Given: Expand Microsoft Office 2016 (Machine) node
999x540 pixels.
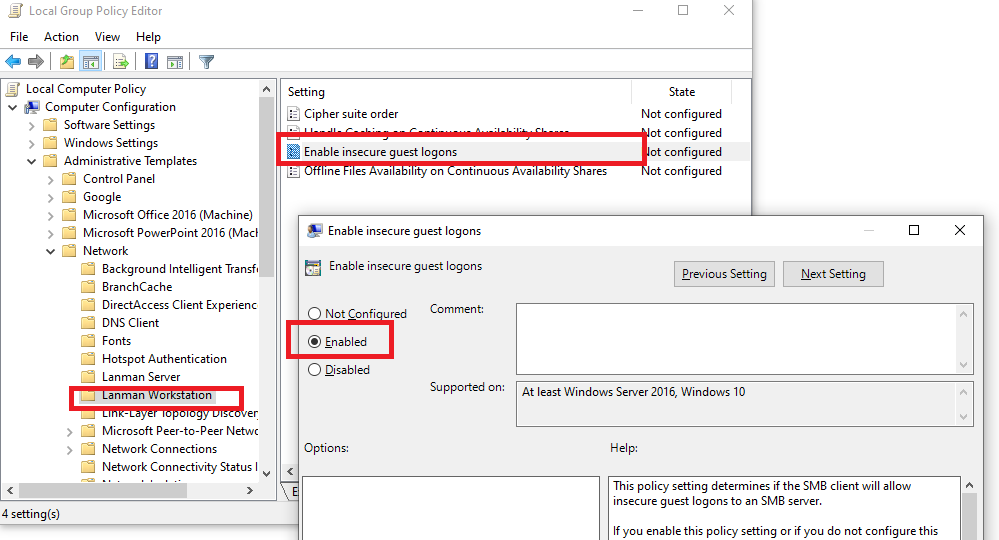Looking at the screenshot, I should point(51,215).
